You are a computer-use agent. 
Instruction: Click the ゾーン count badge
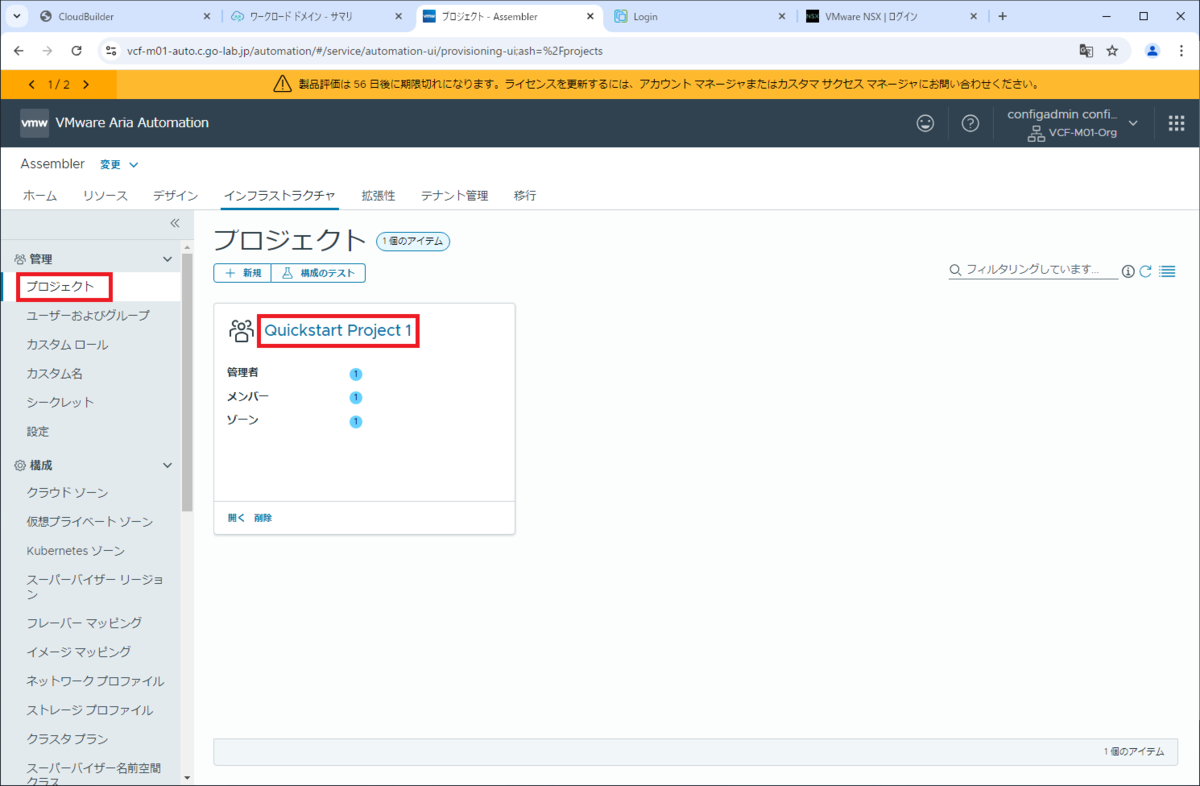point(355,421)
